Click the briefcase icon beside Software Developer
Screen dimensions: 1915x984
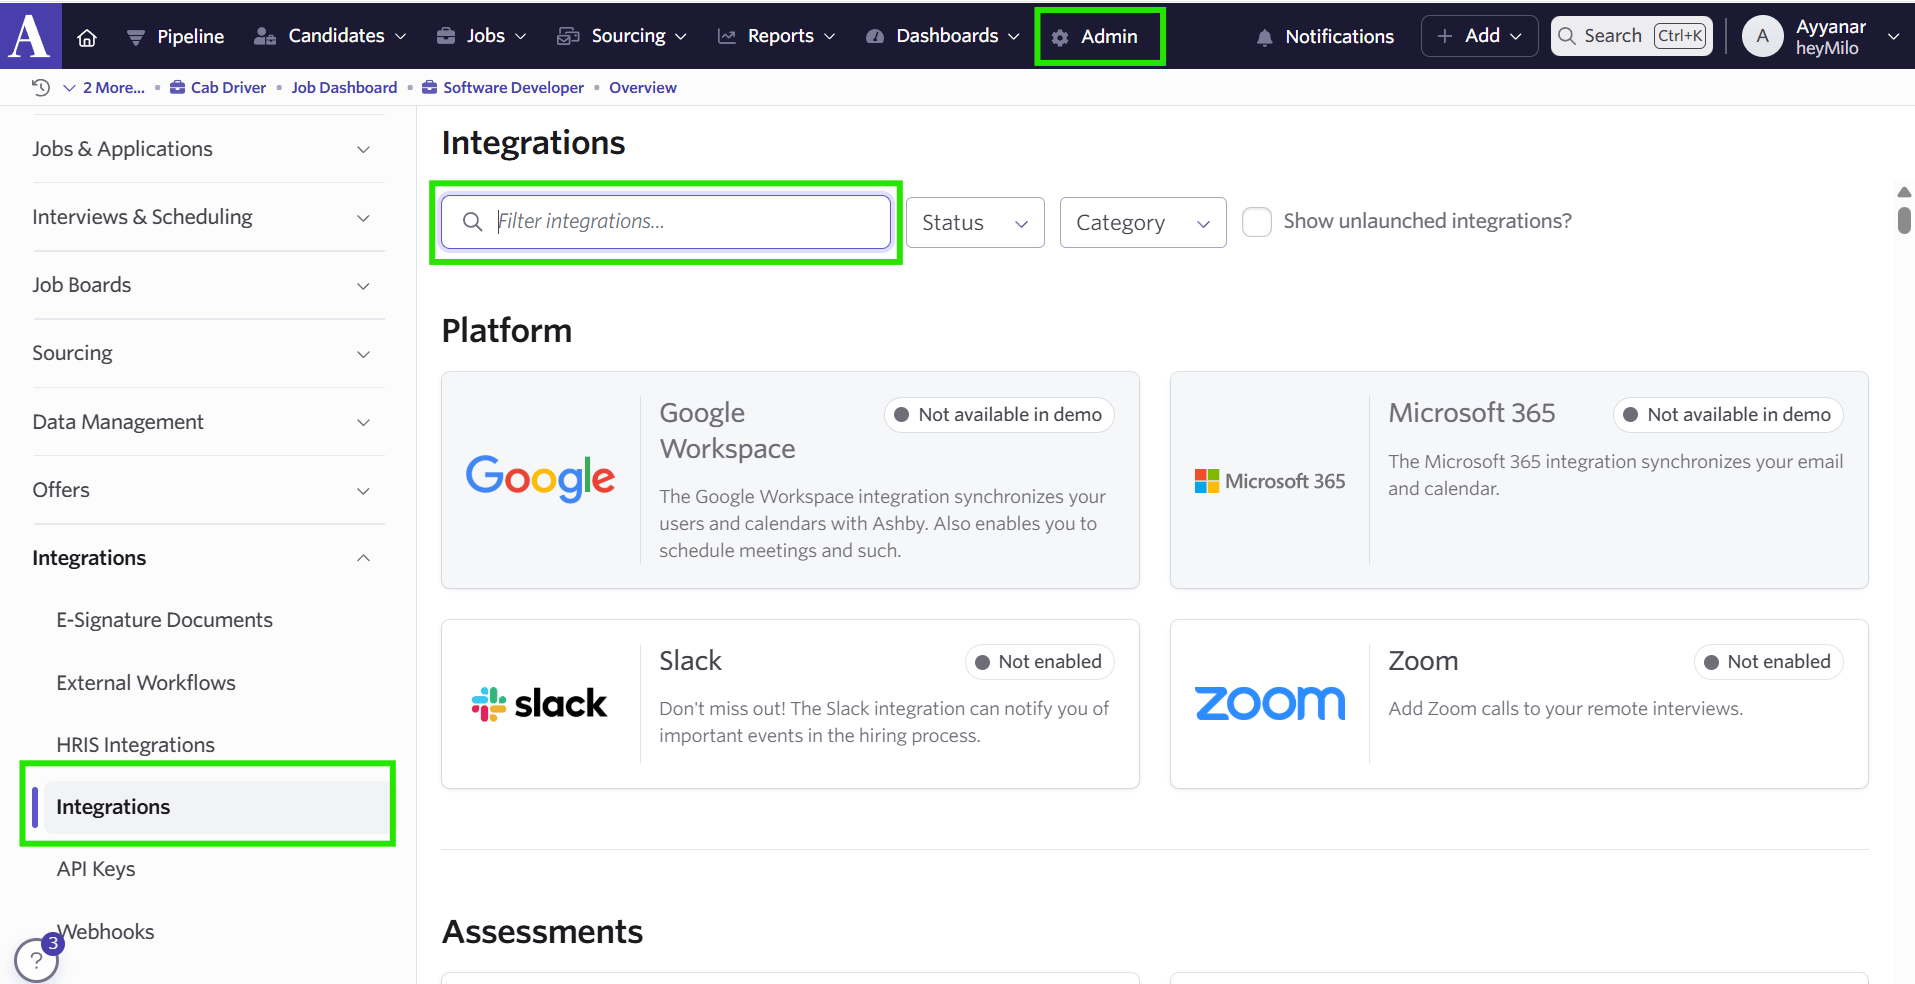click(430, 87)
